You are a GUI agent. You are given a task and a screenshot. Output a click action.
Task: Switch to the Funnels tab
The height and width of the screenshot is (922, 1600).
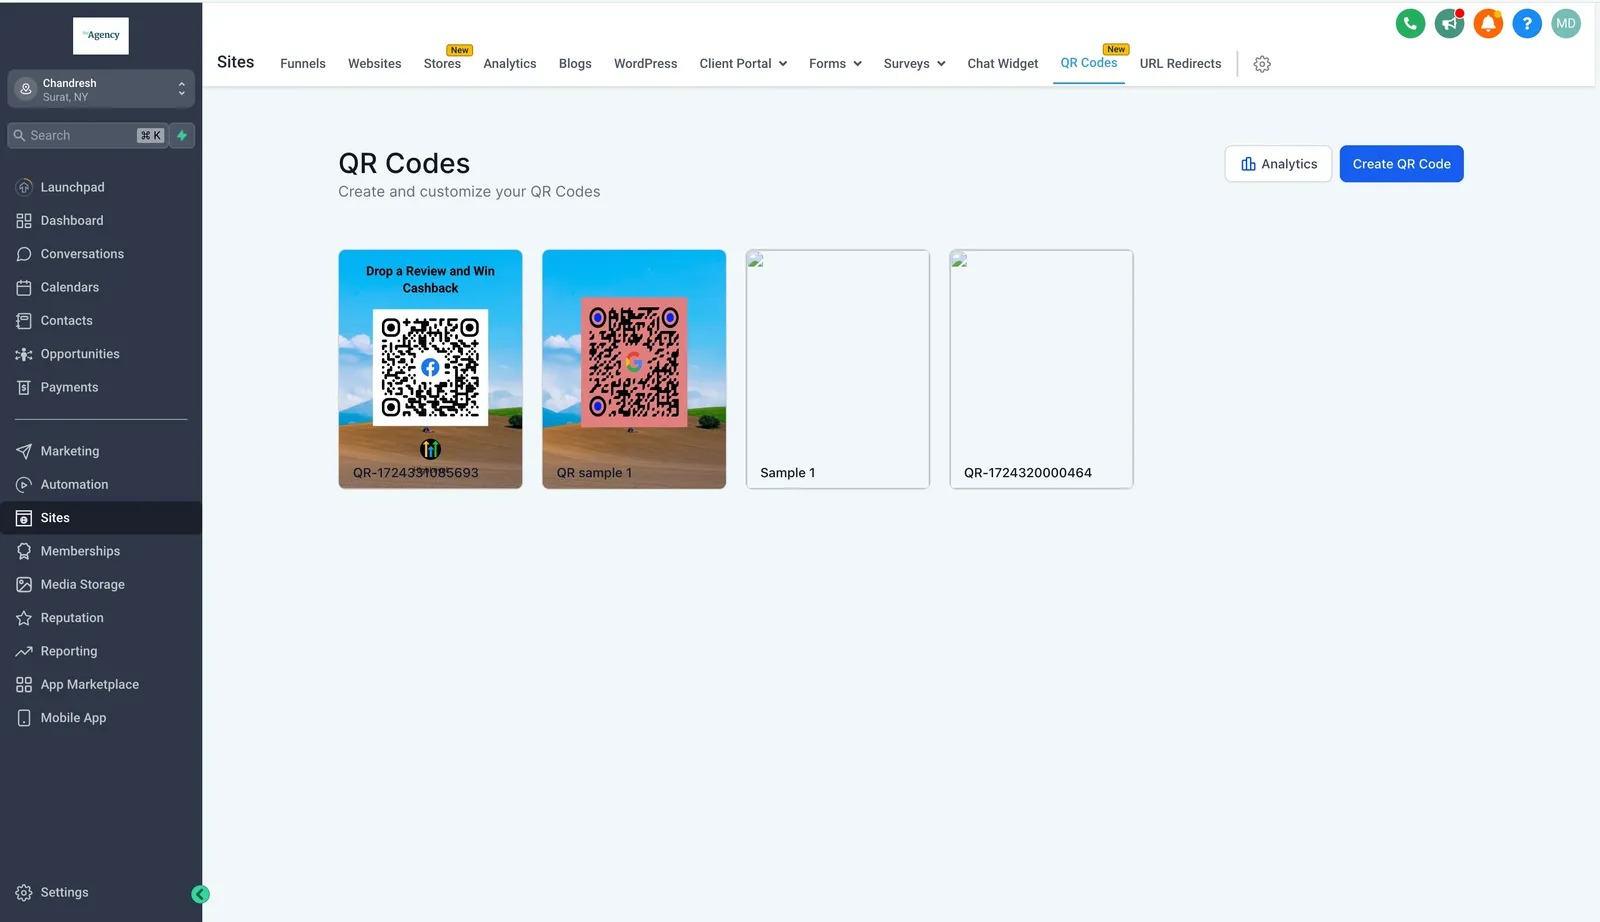pos(303,63)
